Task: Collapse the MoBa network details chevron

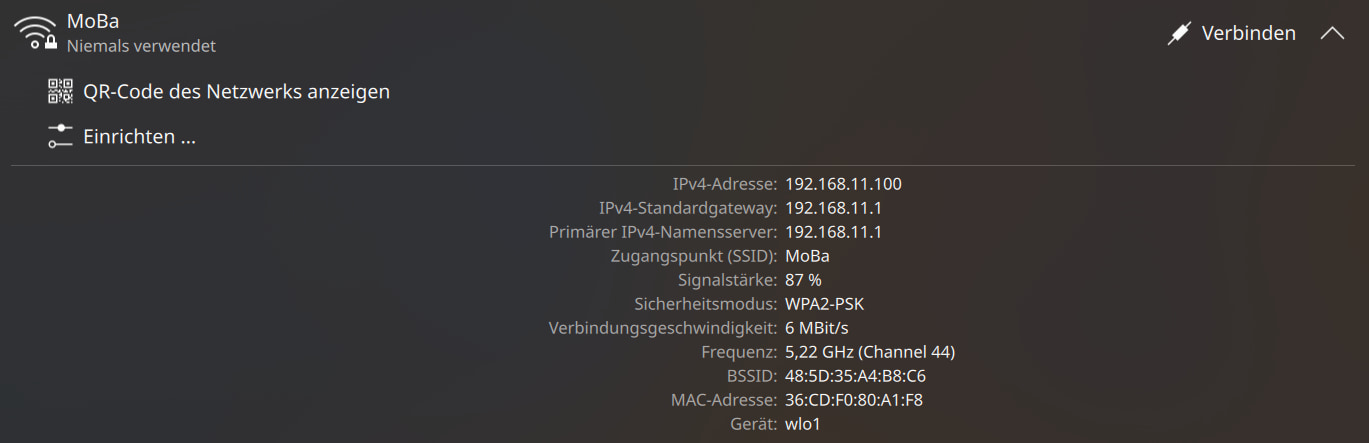Action: tap(1332, 33)
